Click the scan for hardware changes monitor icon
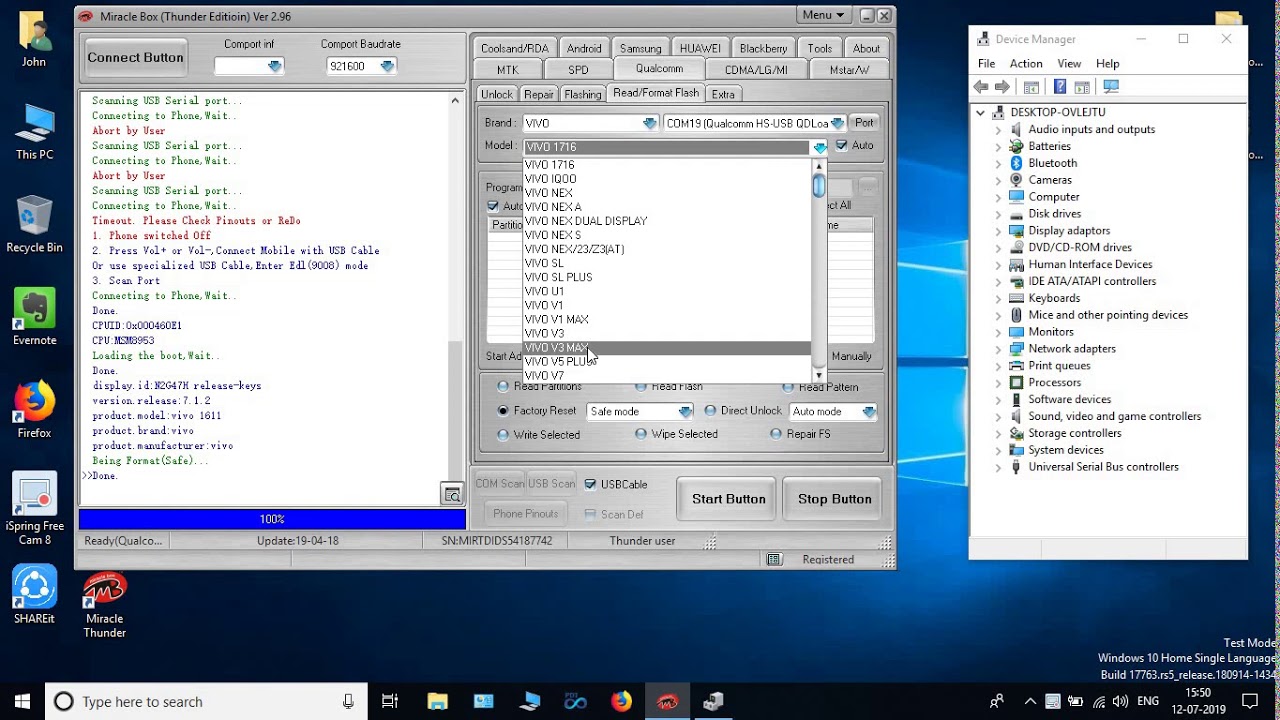The height and width of the screenshot is (720, 1280). (1110, 87)
